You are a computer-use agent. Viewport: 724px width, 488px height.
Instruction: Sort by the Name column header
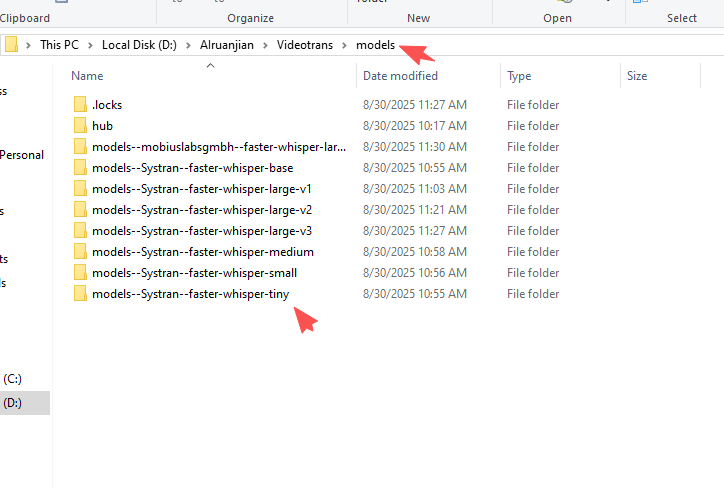[87, 76]
